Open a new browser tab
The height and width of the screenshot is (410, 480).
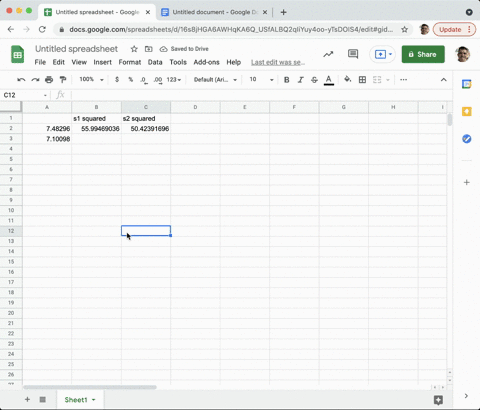[x=283, y=12]
